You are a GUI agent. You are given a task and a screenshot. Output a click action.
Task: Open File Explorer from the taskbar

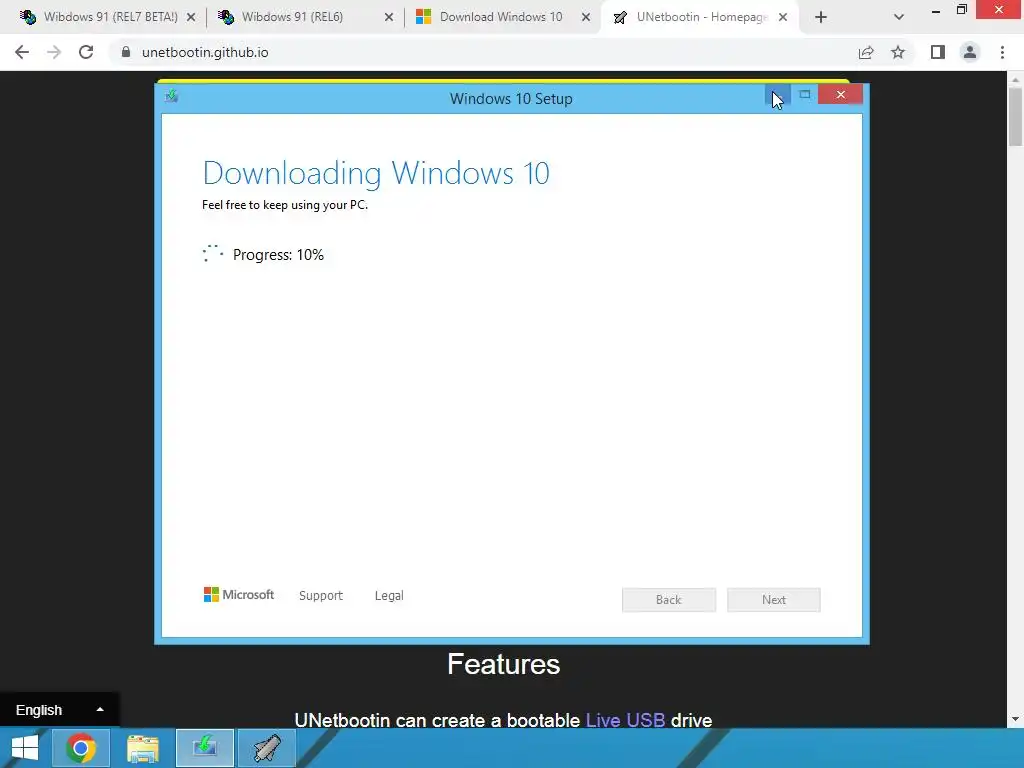tap(143, 748)
